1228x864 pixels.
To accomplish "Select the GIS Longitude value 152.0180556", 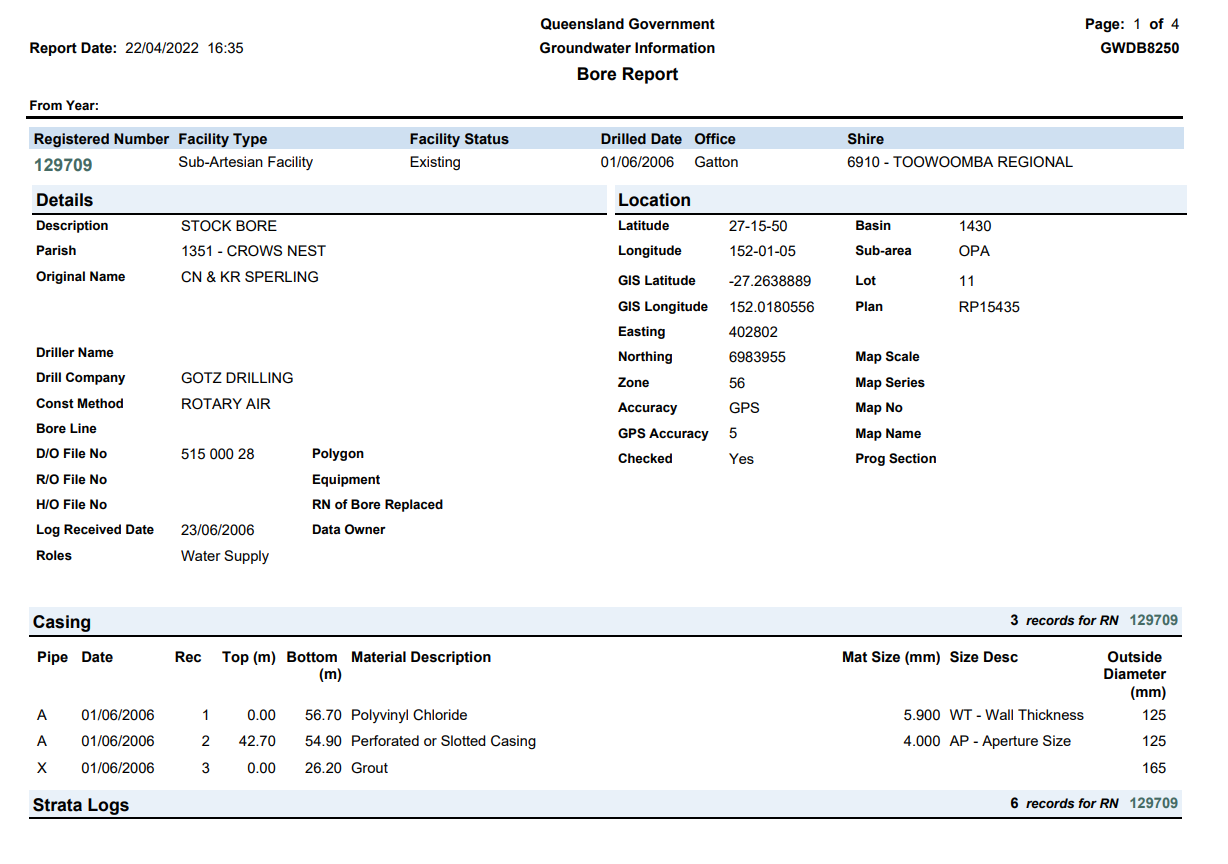I will point(771,307).
